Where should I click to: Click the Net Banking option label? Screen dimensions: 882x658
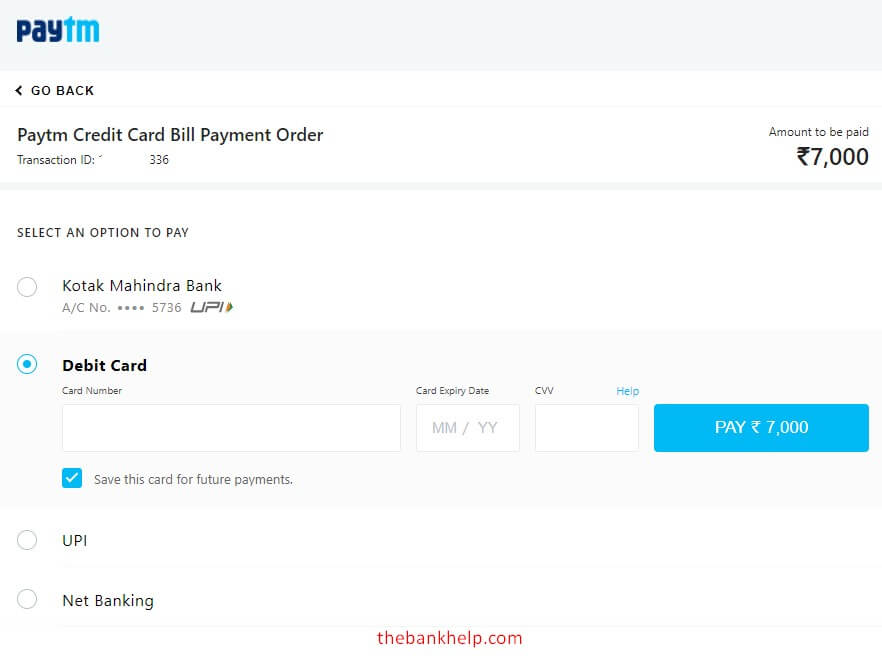pyautogui.click(x=108, y=601)
